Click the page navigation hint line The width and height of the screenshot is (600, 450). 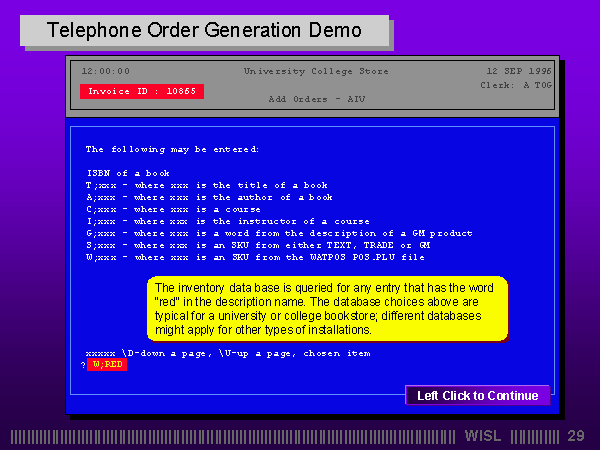[228, 353]
